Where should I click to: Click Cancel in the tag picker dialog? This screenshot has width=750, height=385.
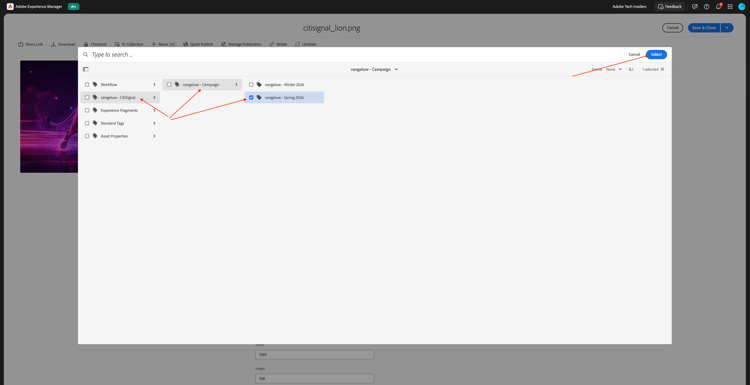(634, 55)
